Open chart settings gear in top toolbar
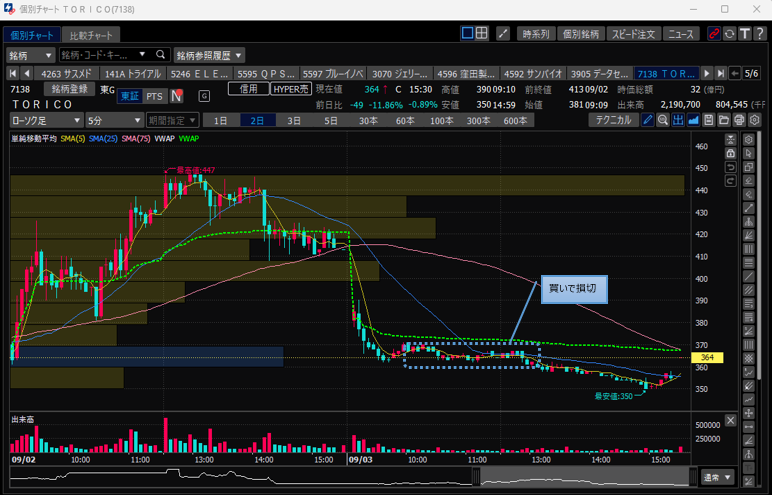The width and height of the screenshot is (772, 495). click(756, 120)
